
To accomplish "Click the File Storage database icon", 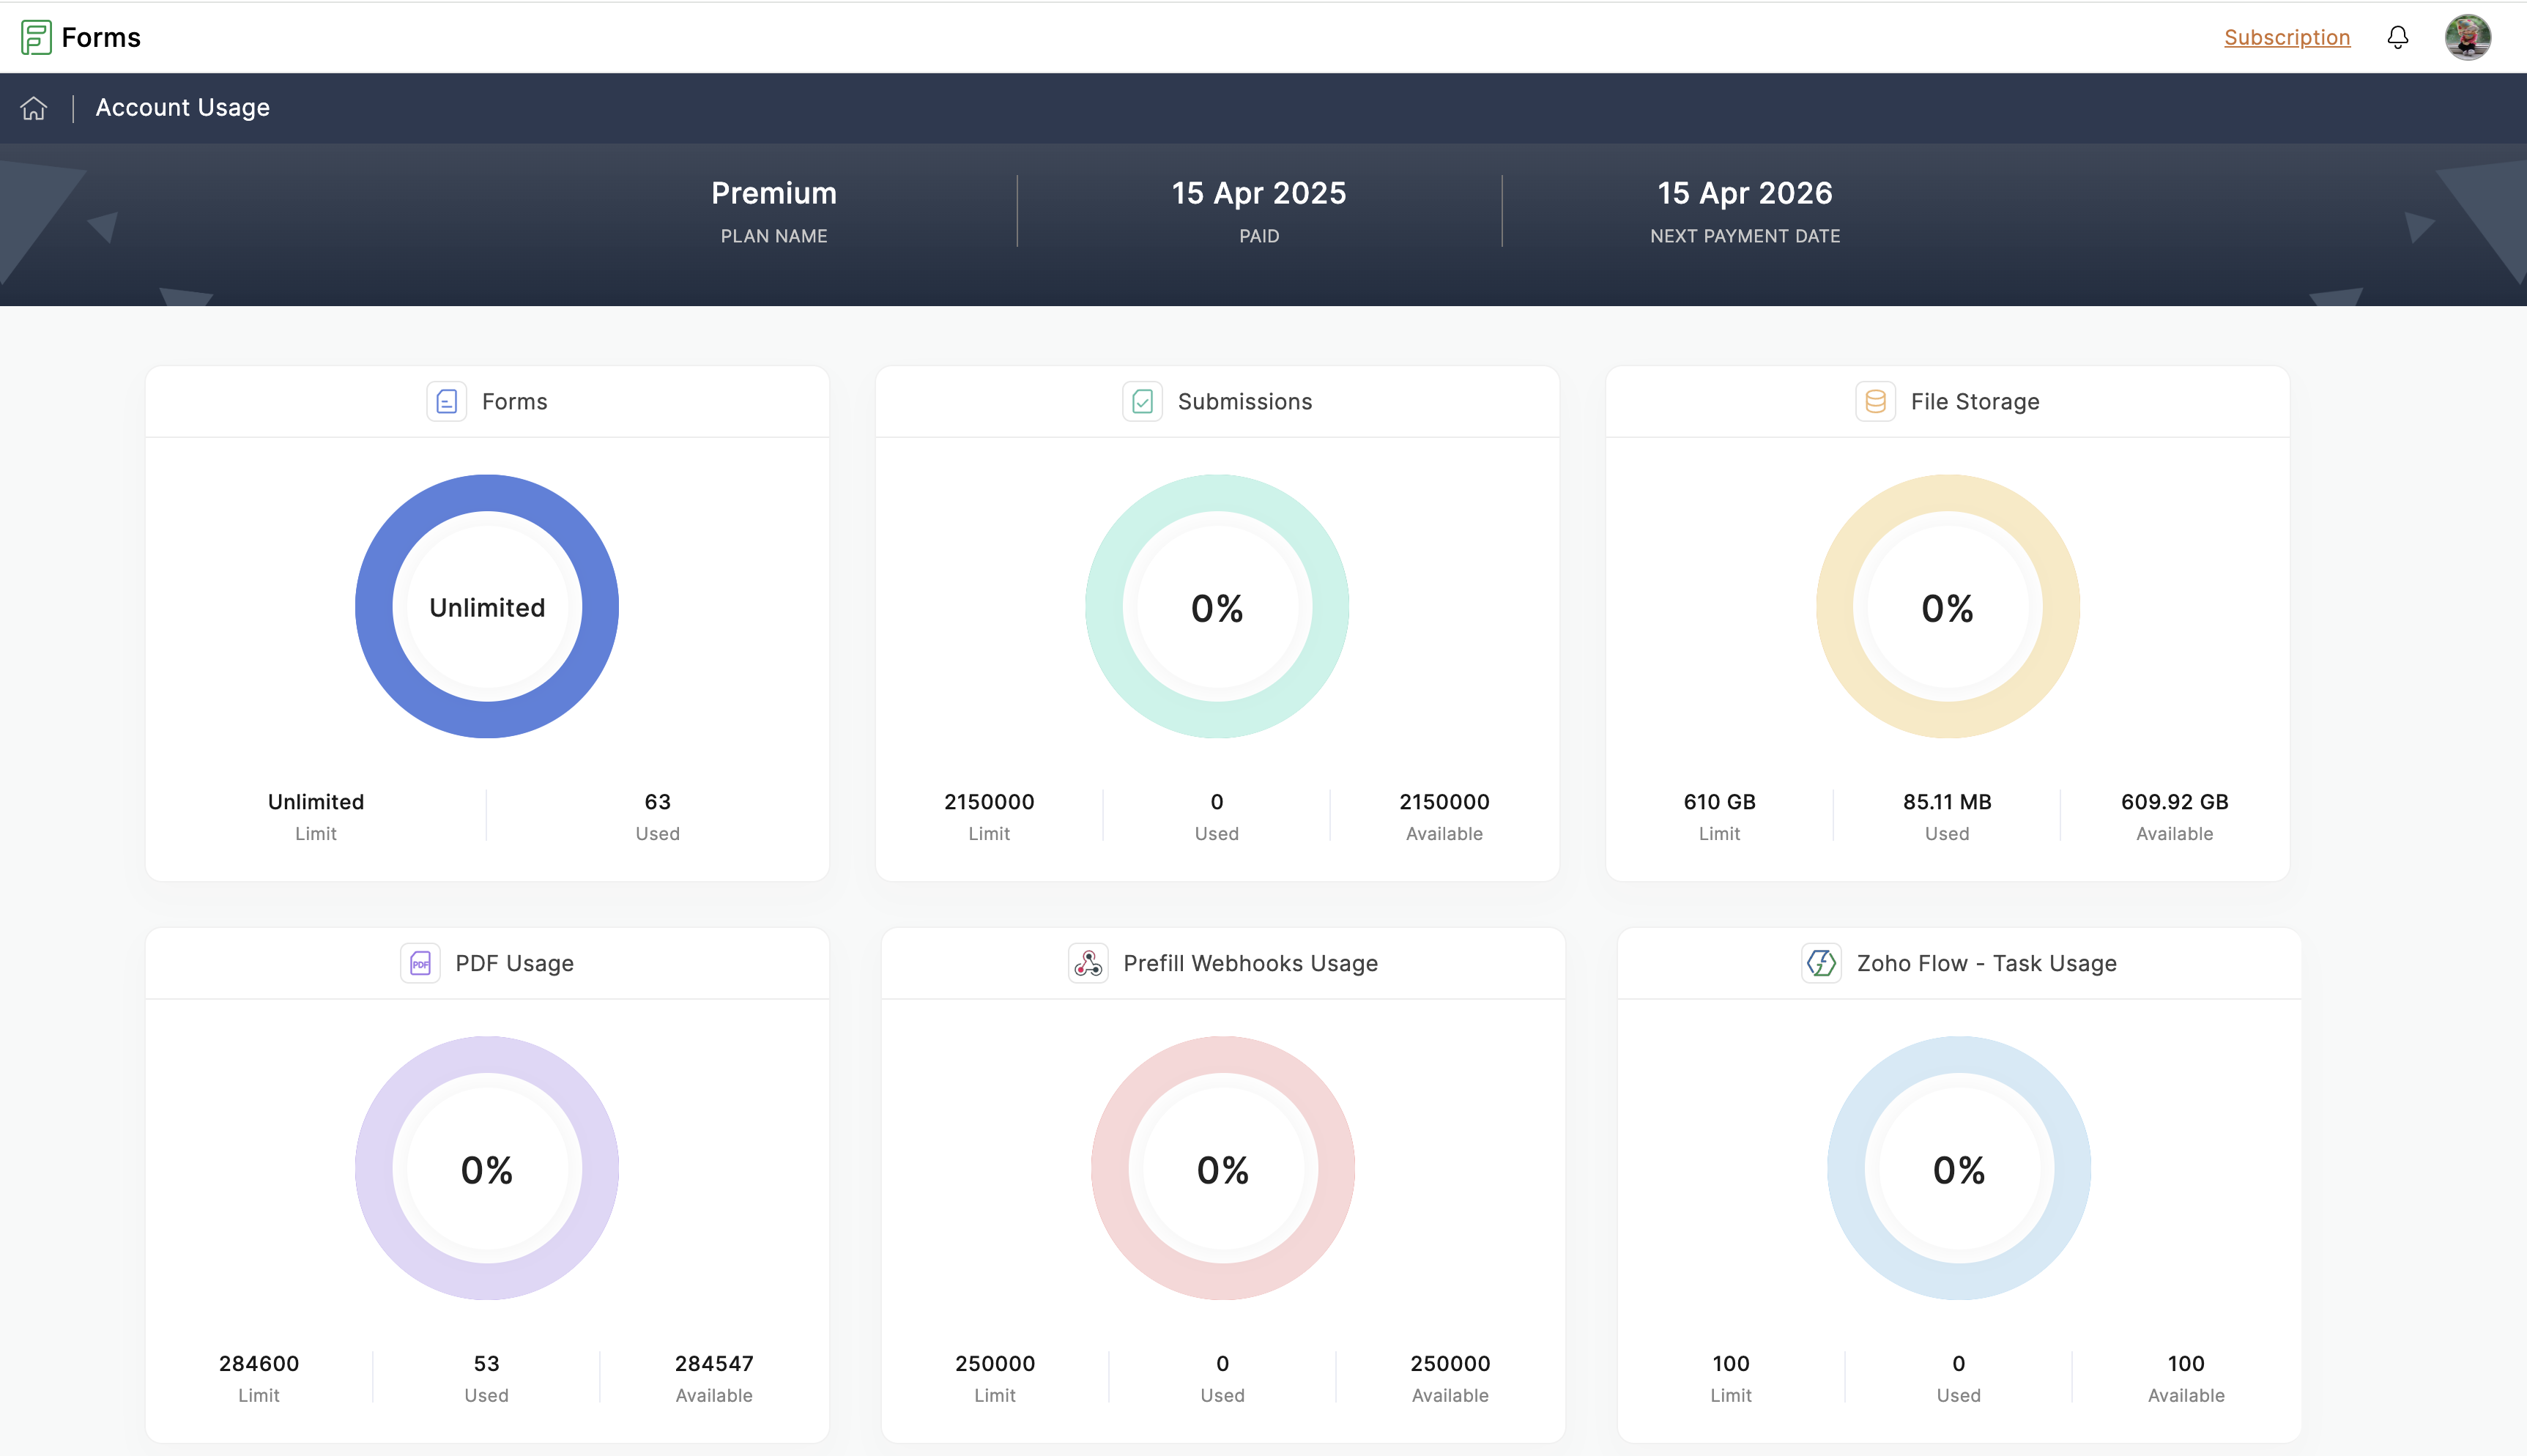I will tap(1875, 401).
